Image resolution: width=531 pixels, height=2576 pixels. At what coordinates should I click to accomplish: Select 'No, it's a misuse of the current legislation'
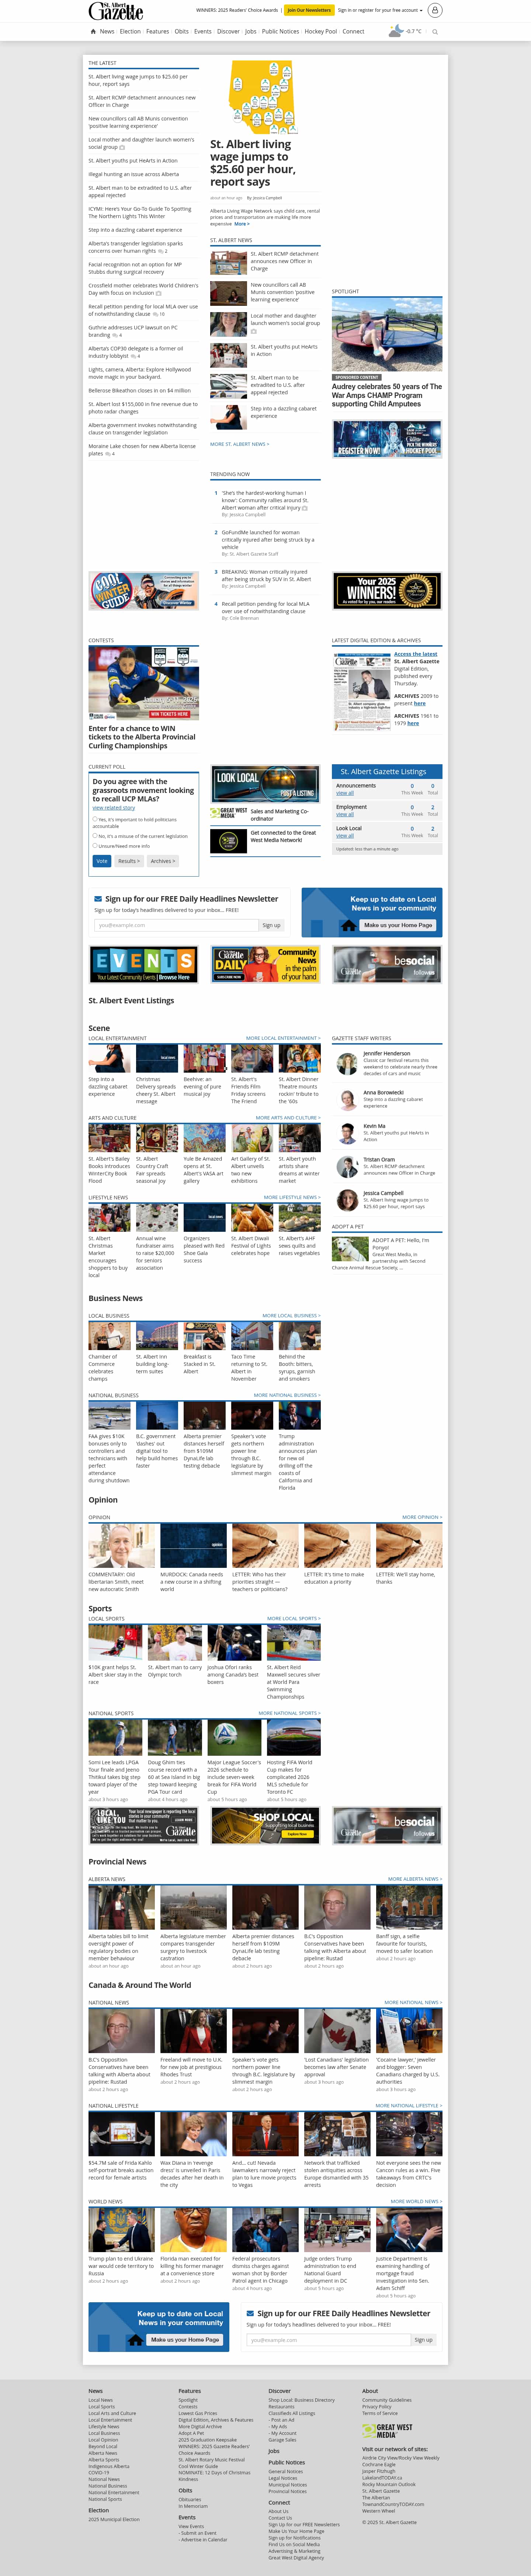point(95,835)
